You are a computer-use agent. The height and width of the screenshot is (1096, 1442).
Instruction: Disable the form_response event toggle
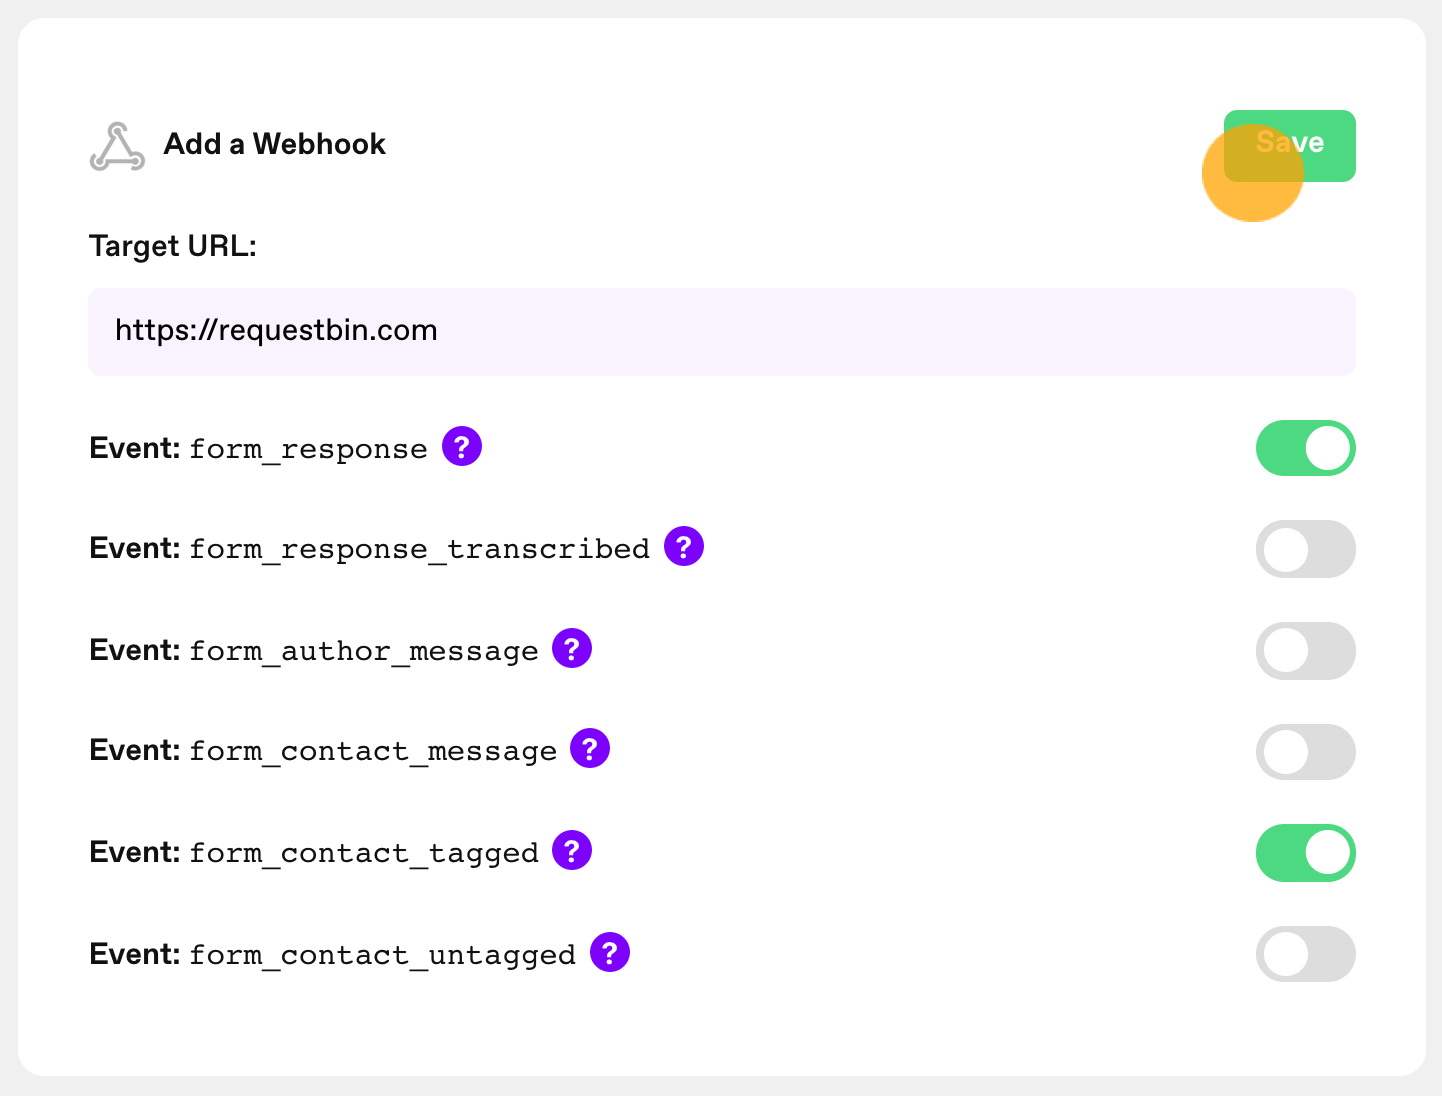[1305, 448]
